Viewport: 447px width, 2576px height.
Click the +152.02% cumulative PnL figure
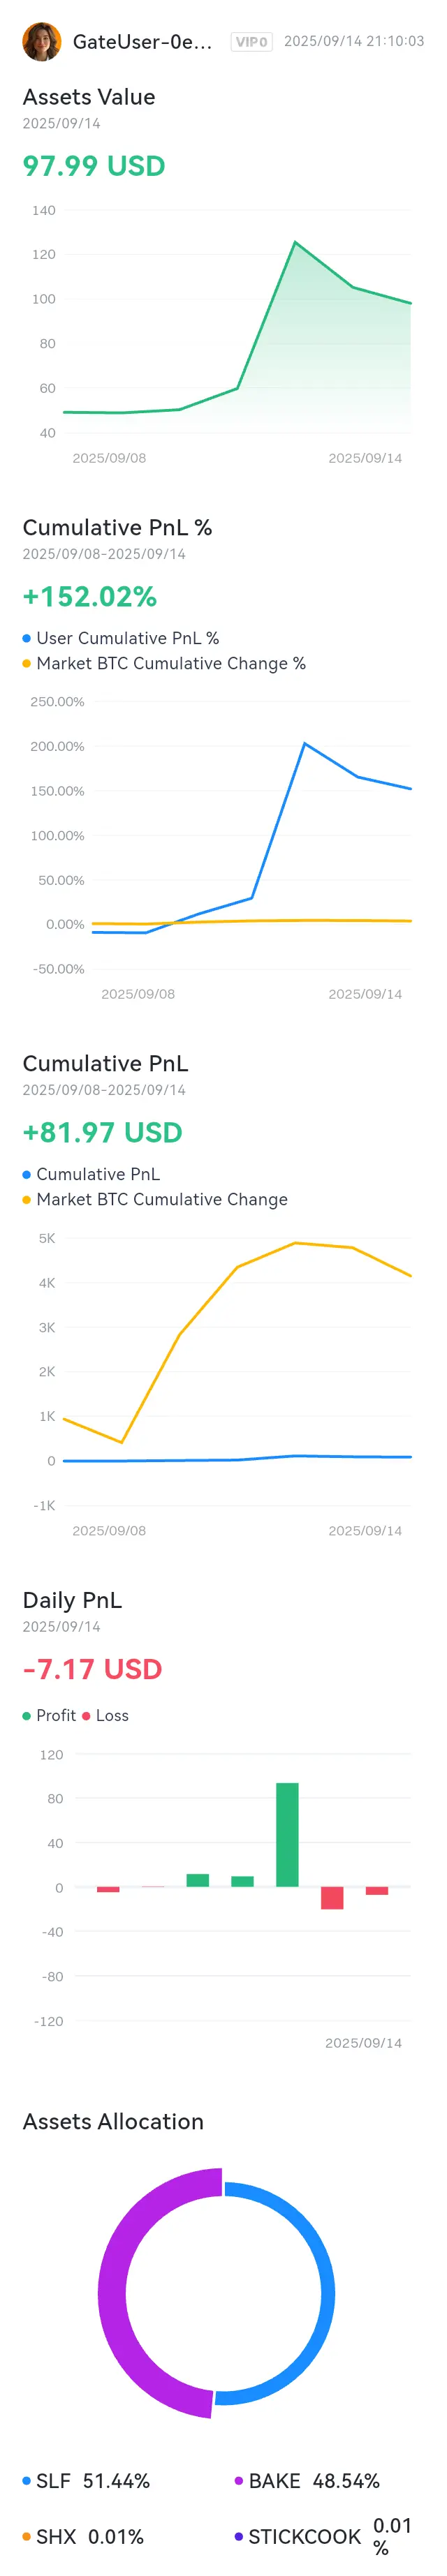tap(90, 597)
